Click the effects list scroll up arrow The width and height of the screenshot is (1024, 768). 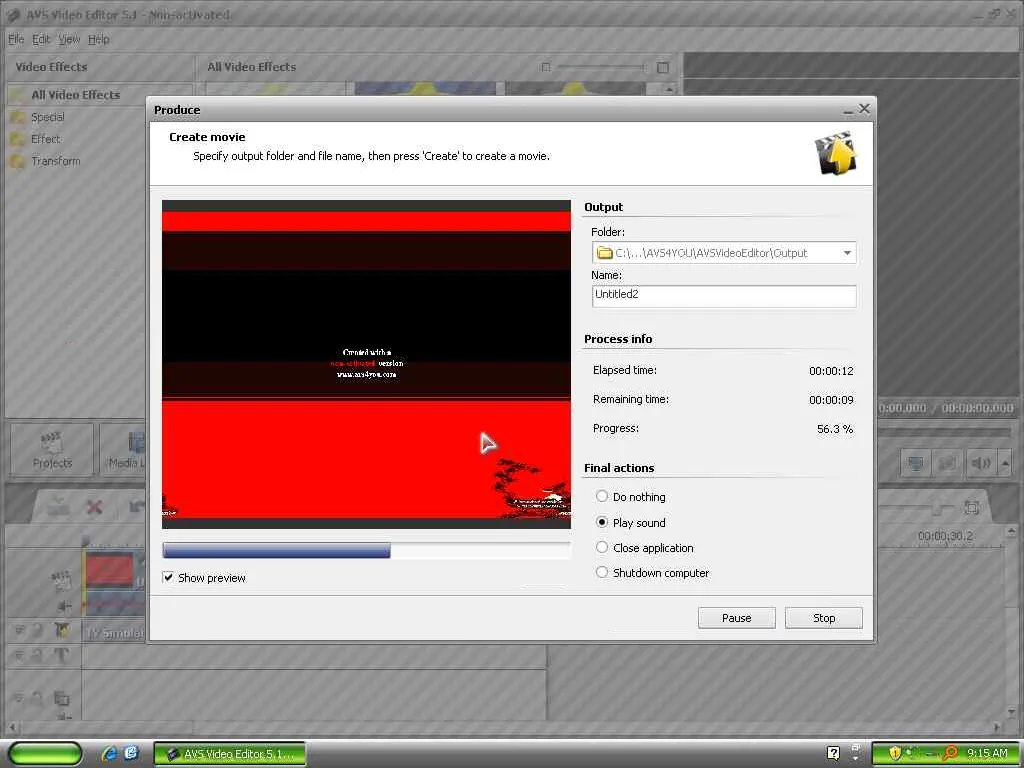[x=669, y=88]
